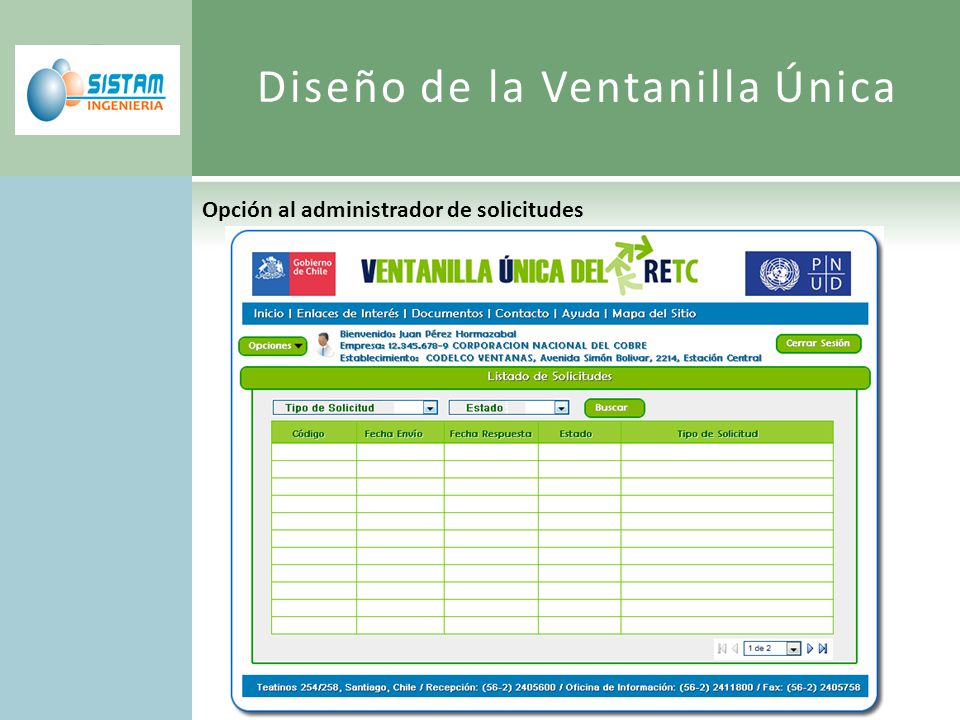Open the Inicio menu item
The height and width of the screenshot is (720, 960).
pos(268,313)
